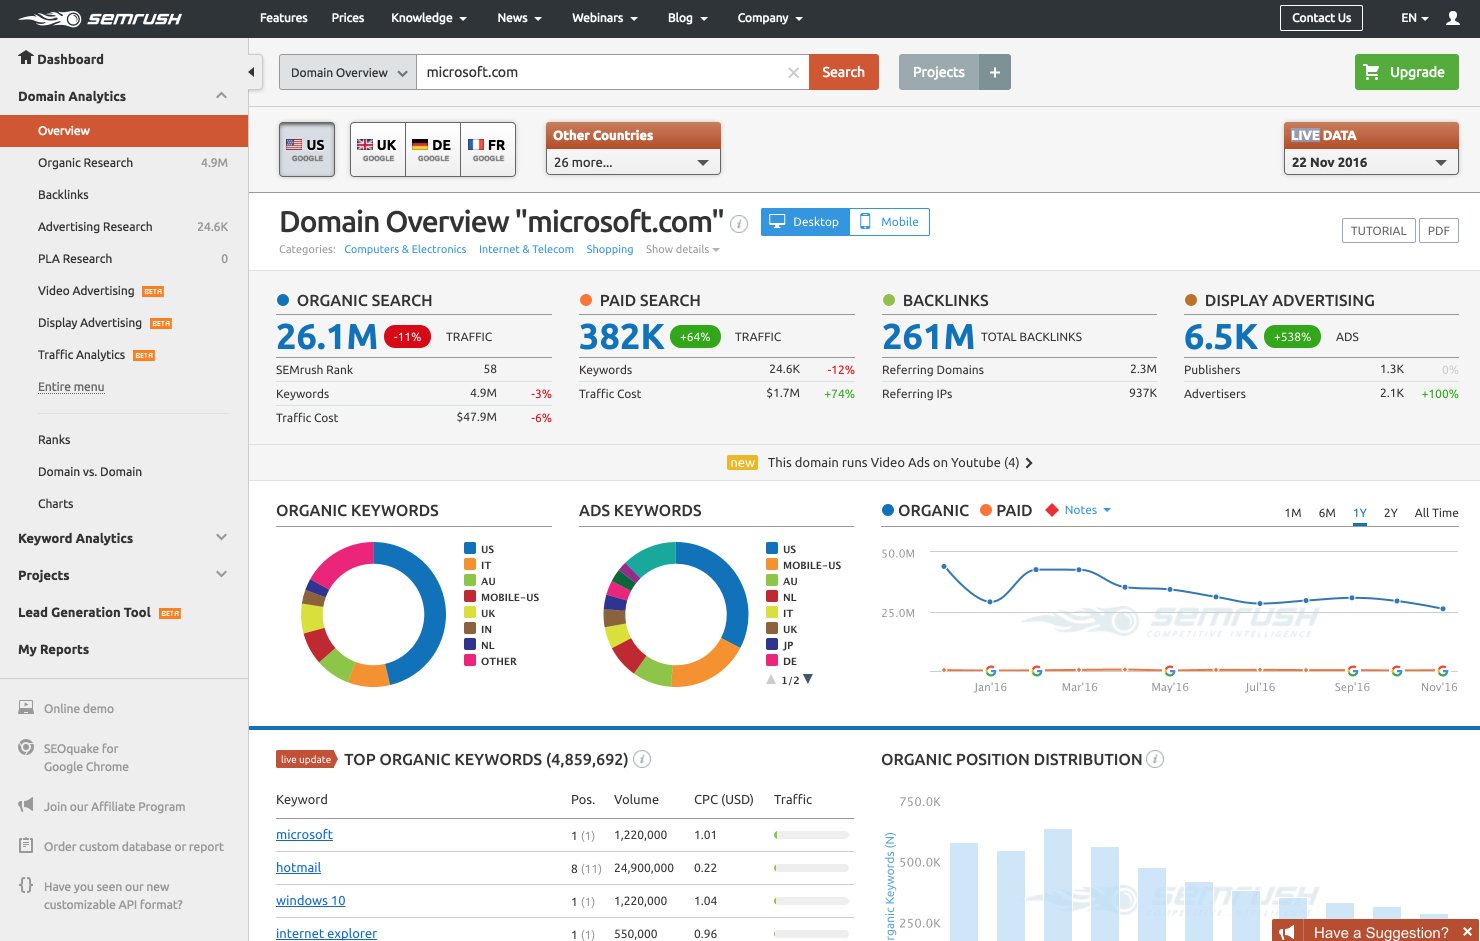Click the Organic Keywords donut chart
Screen dimensions: 1480x941
click(x=374, y=614)
